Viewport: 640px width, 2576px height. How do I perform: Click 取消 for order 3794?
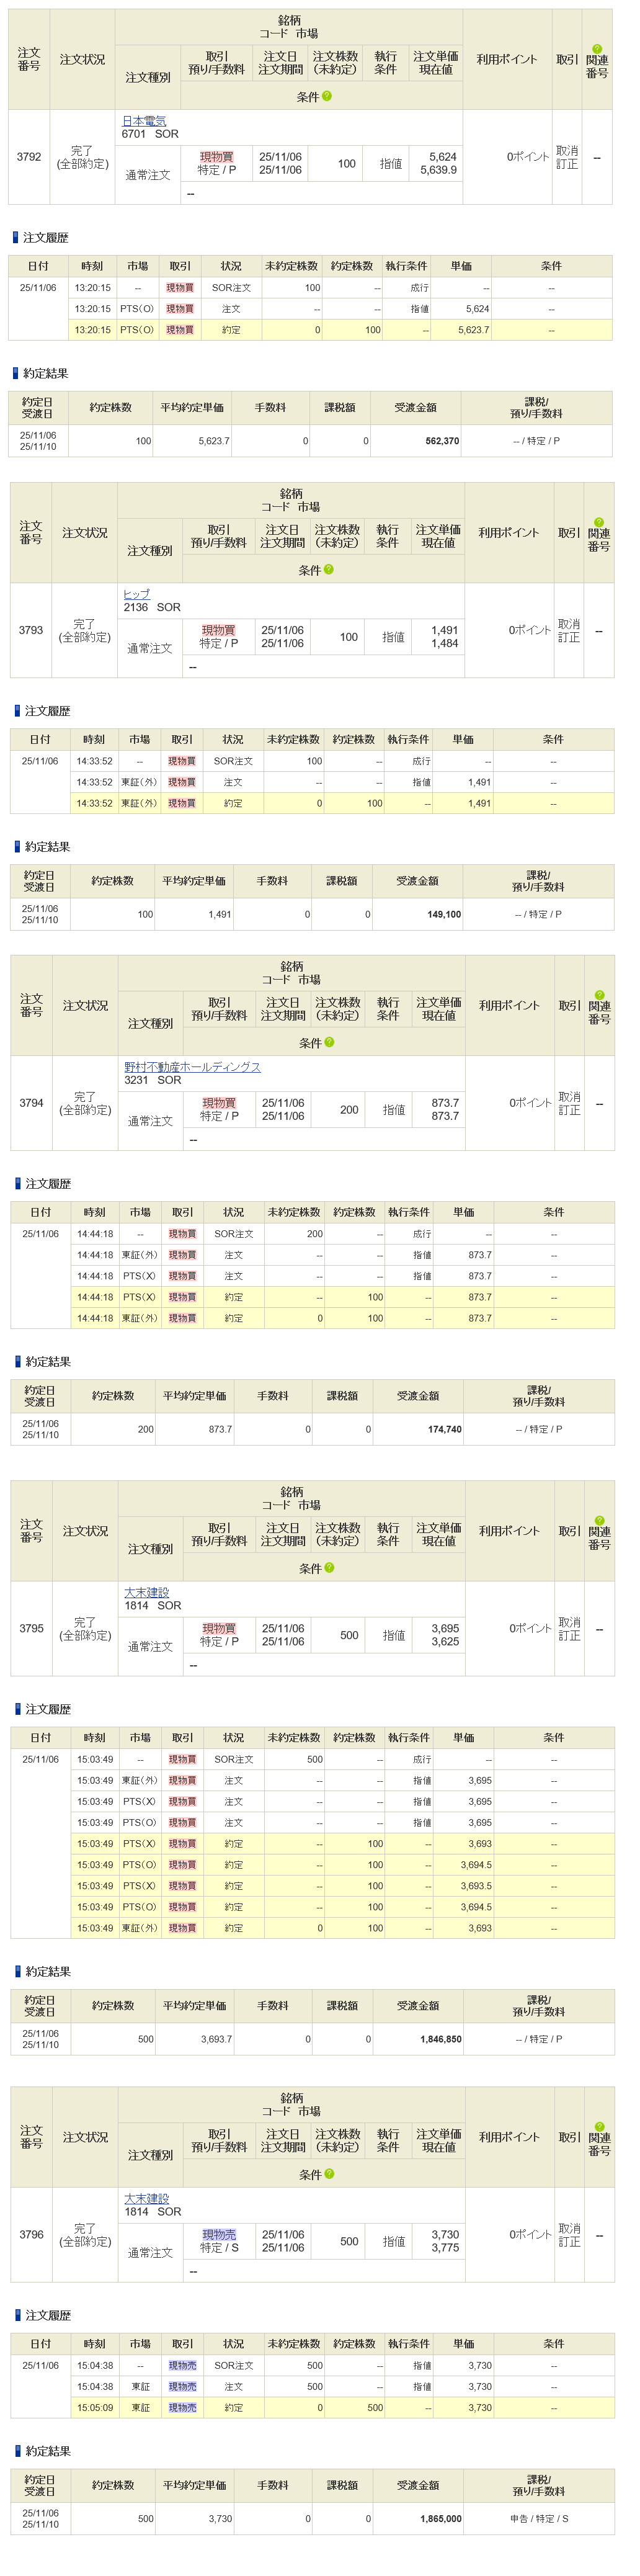570,1097
